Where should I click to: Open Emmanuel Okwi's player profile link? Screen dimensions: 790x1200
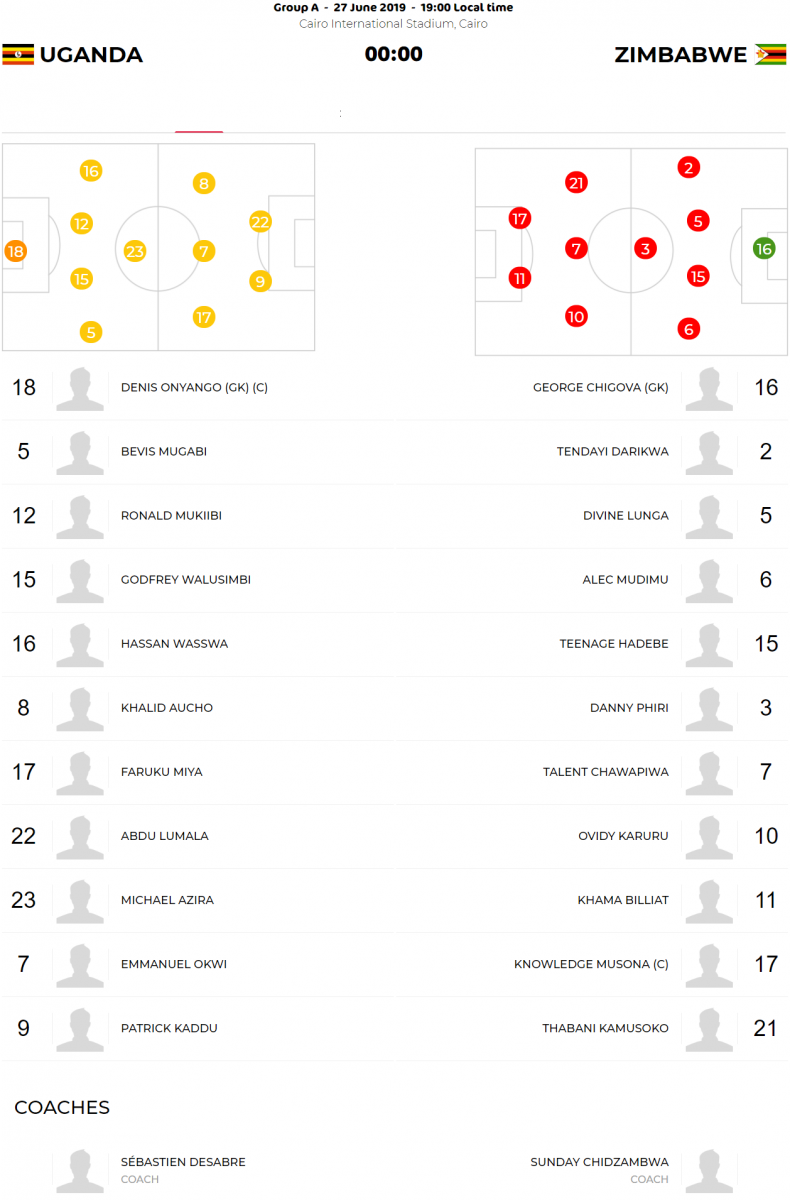(x=173, y=964)
